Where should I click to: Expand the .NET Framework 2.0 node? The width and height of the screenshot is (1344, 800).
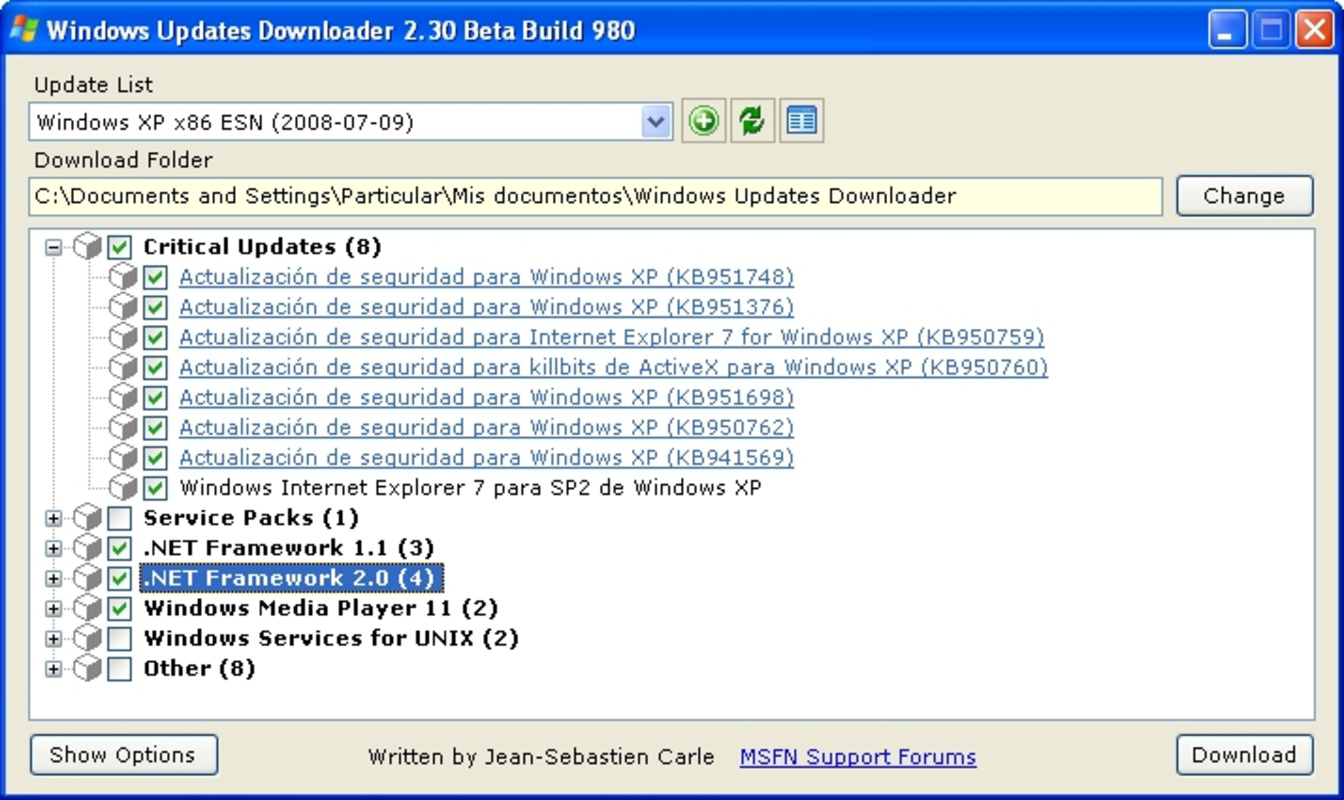point(54,578)
